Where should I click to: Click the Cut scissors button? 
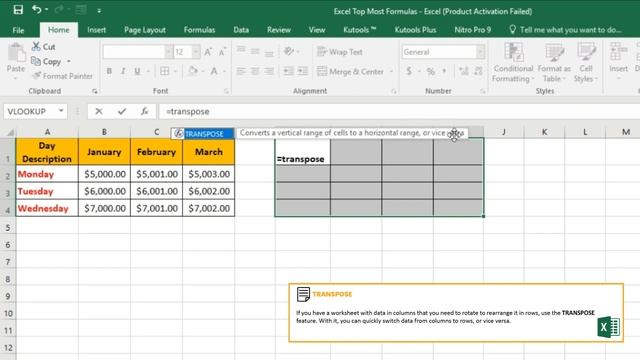click(44, 47)
